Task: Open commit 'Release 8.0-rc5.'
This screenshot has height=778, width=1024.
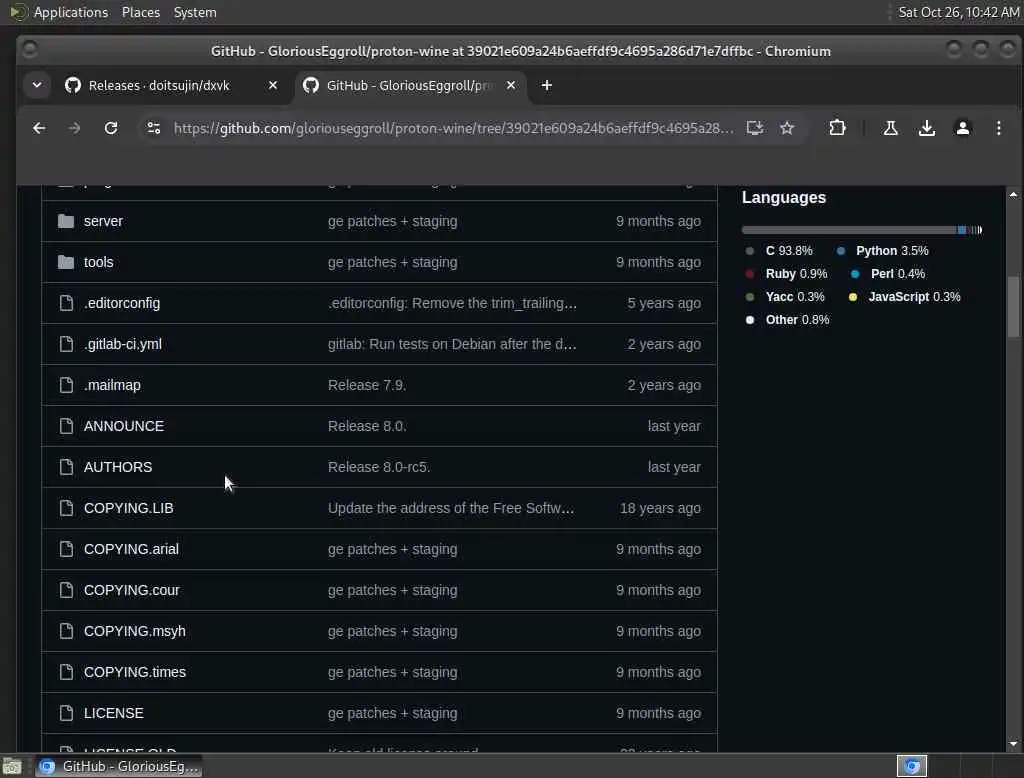Action: (379, 467)
